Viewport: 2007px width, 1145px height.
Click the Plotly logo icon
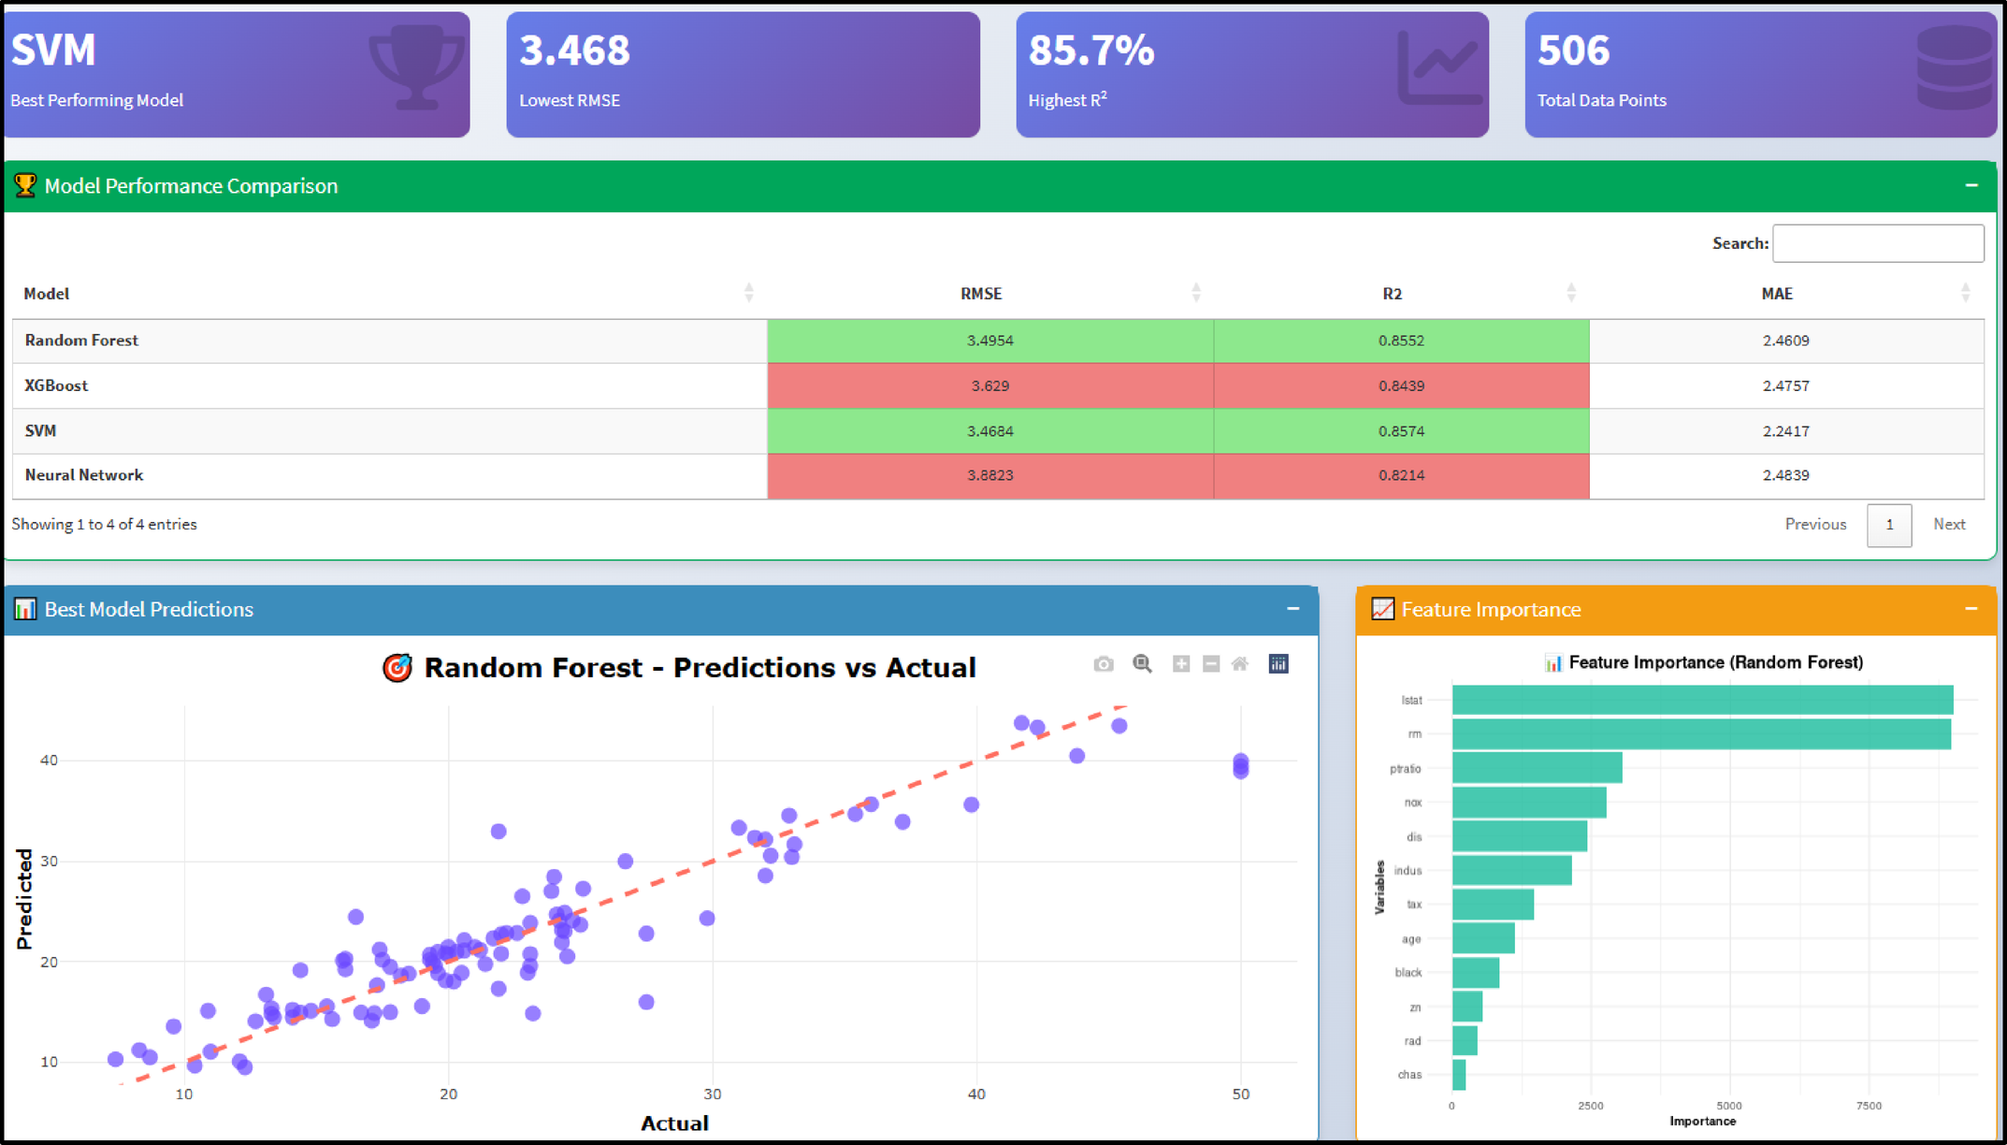point(1278,664)
